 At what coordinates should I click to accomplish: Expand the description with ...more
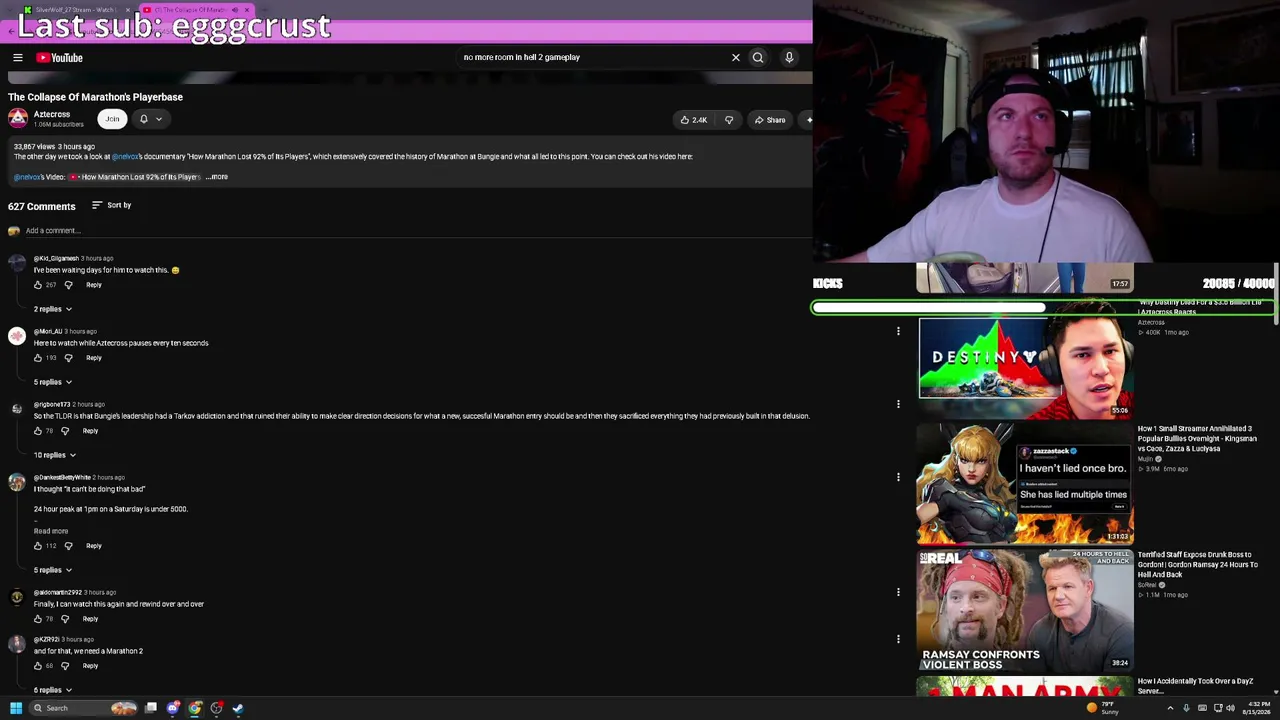point(217,177)
